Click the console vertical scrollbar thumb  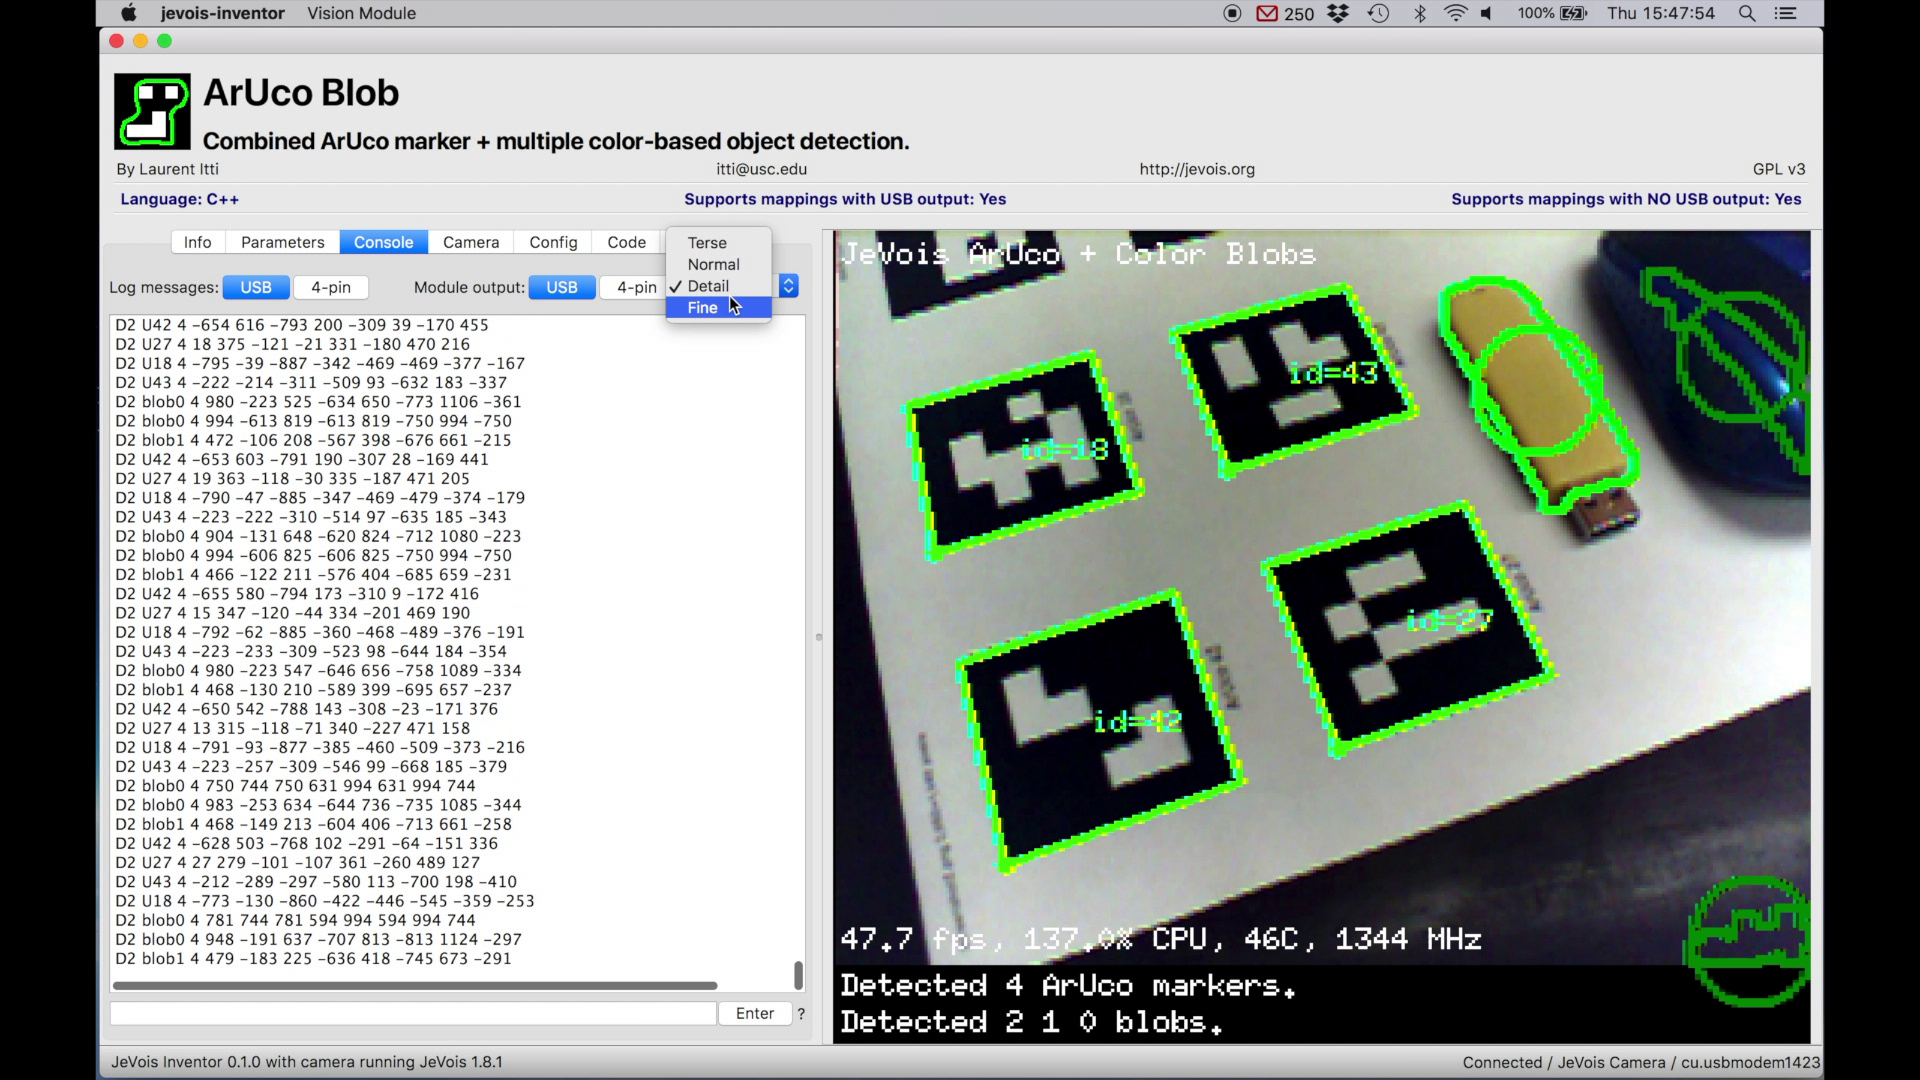pyautogui.click(x=798, y=975)
